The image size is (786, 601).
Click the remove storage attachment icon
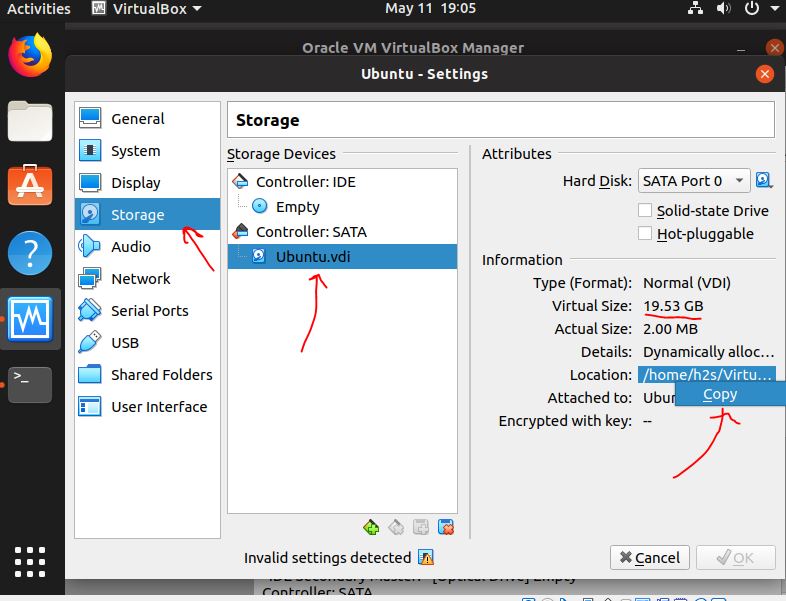[x=446, y=527]
